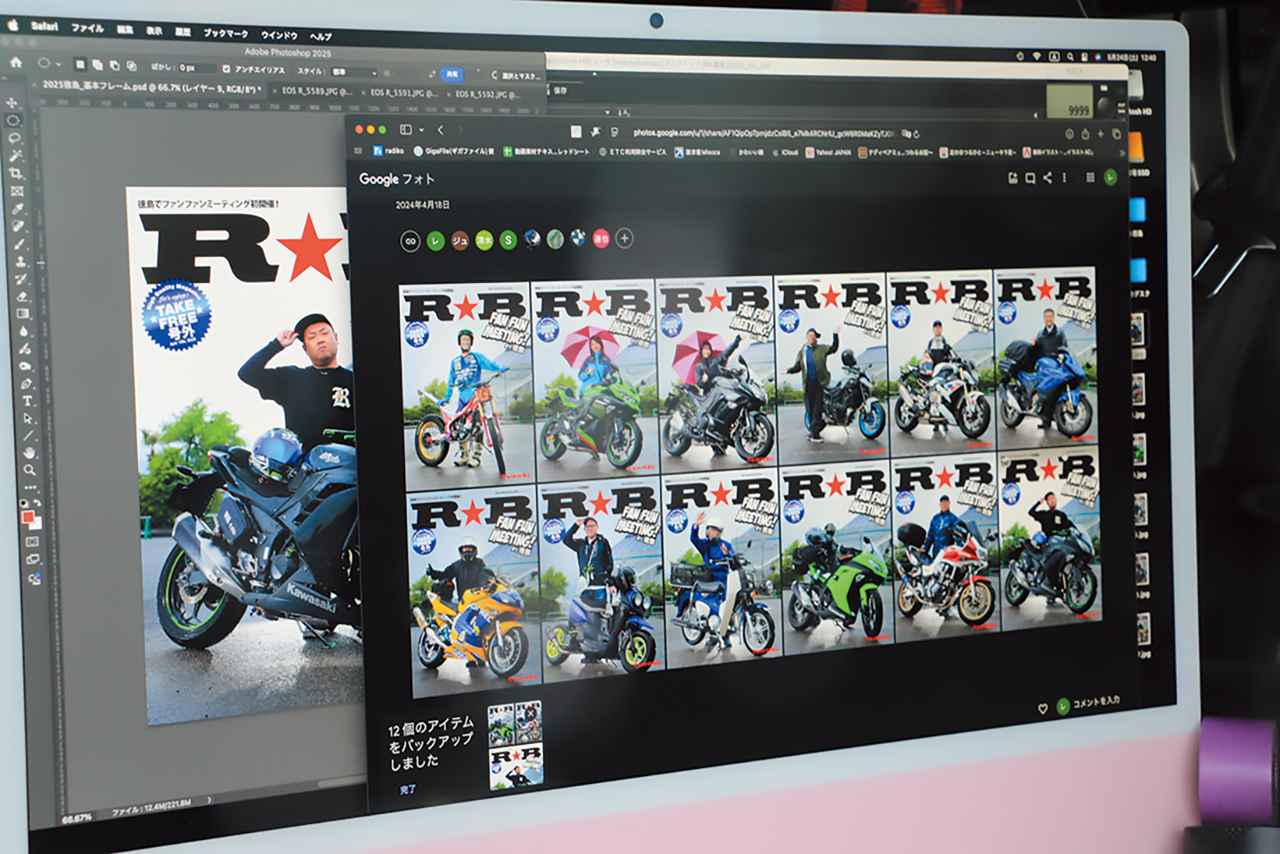Select the Zoom tool
This screenshot has height=854, width=1280.
click(29, 470)
